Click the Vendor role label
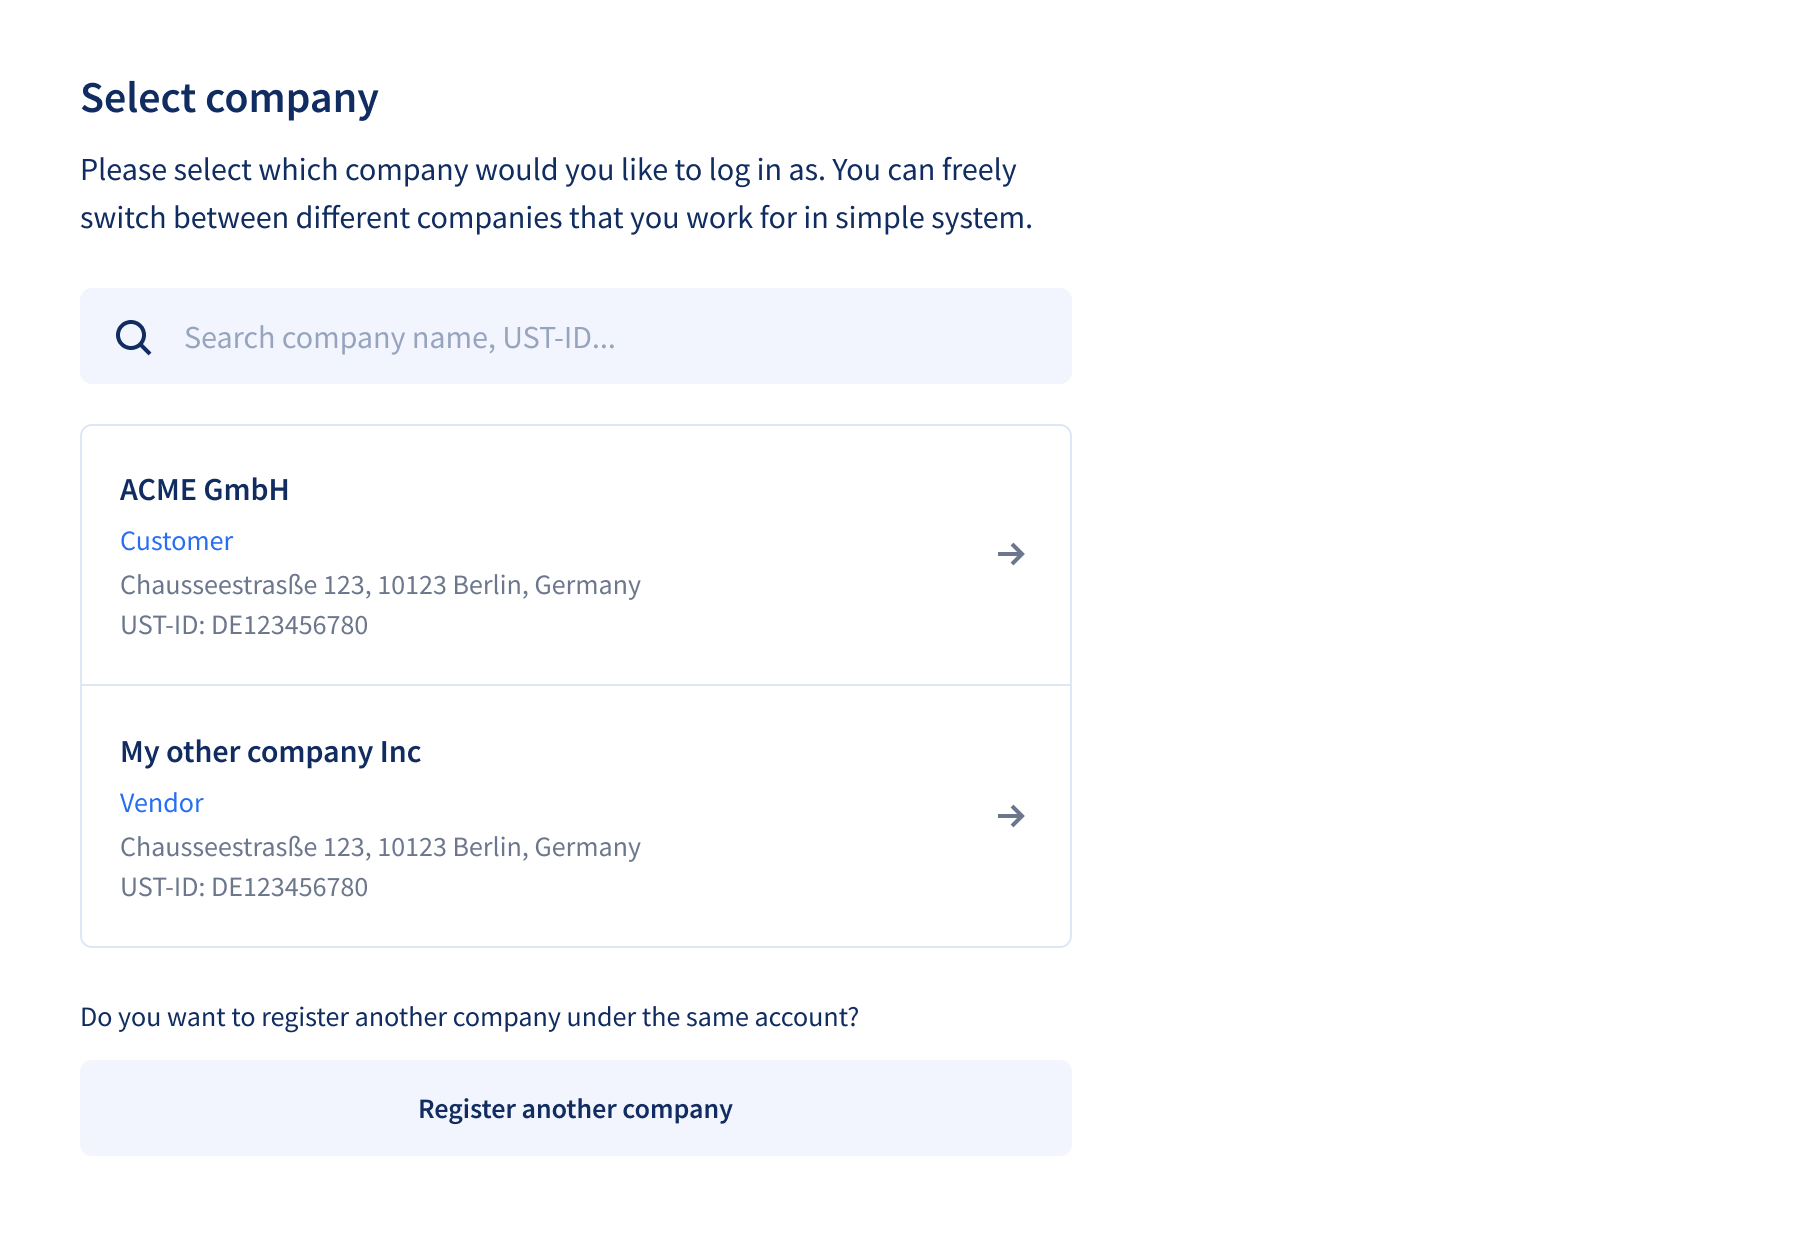The width and height of the screenshot is (1800, 1236). 162,803
